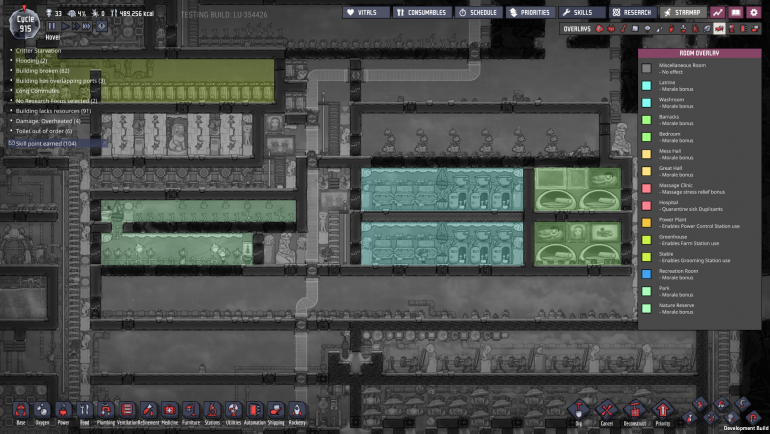This screenshot has height=434, width=770.
Task: Open the Oxygen overlay
Action: click(599, 28)
